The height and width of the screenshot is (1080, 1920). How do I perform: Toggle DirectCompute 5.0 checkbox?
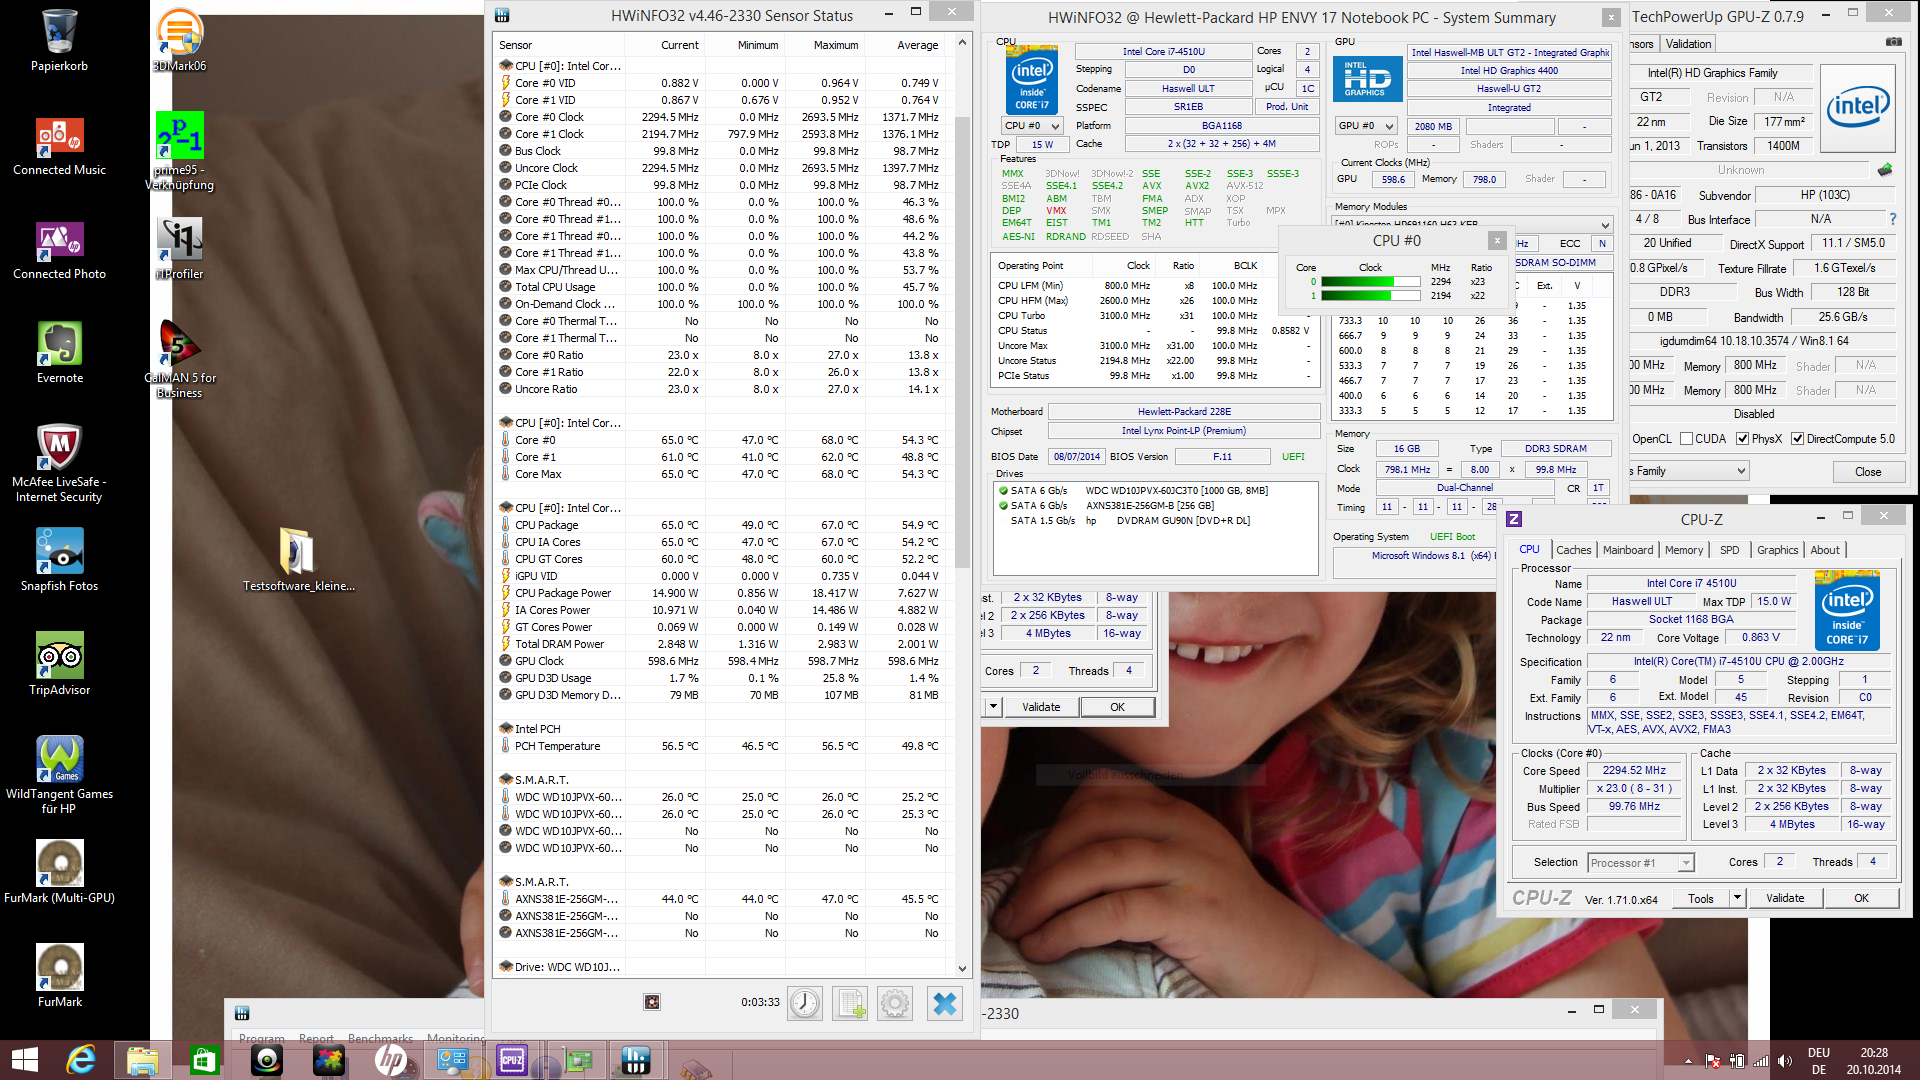(1797, 439)
